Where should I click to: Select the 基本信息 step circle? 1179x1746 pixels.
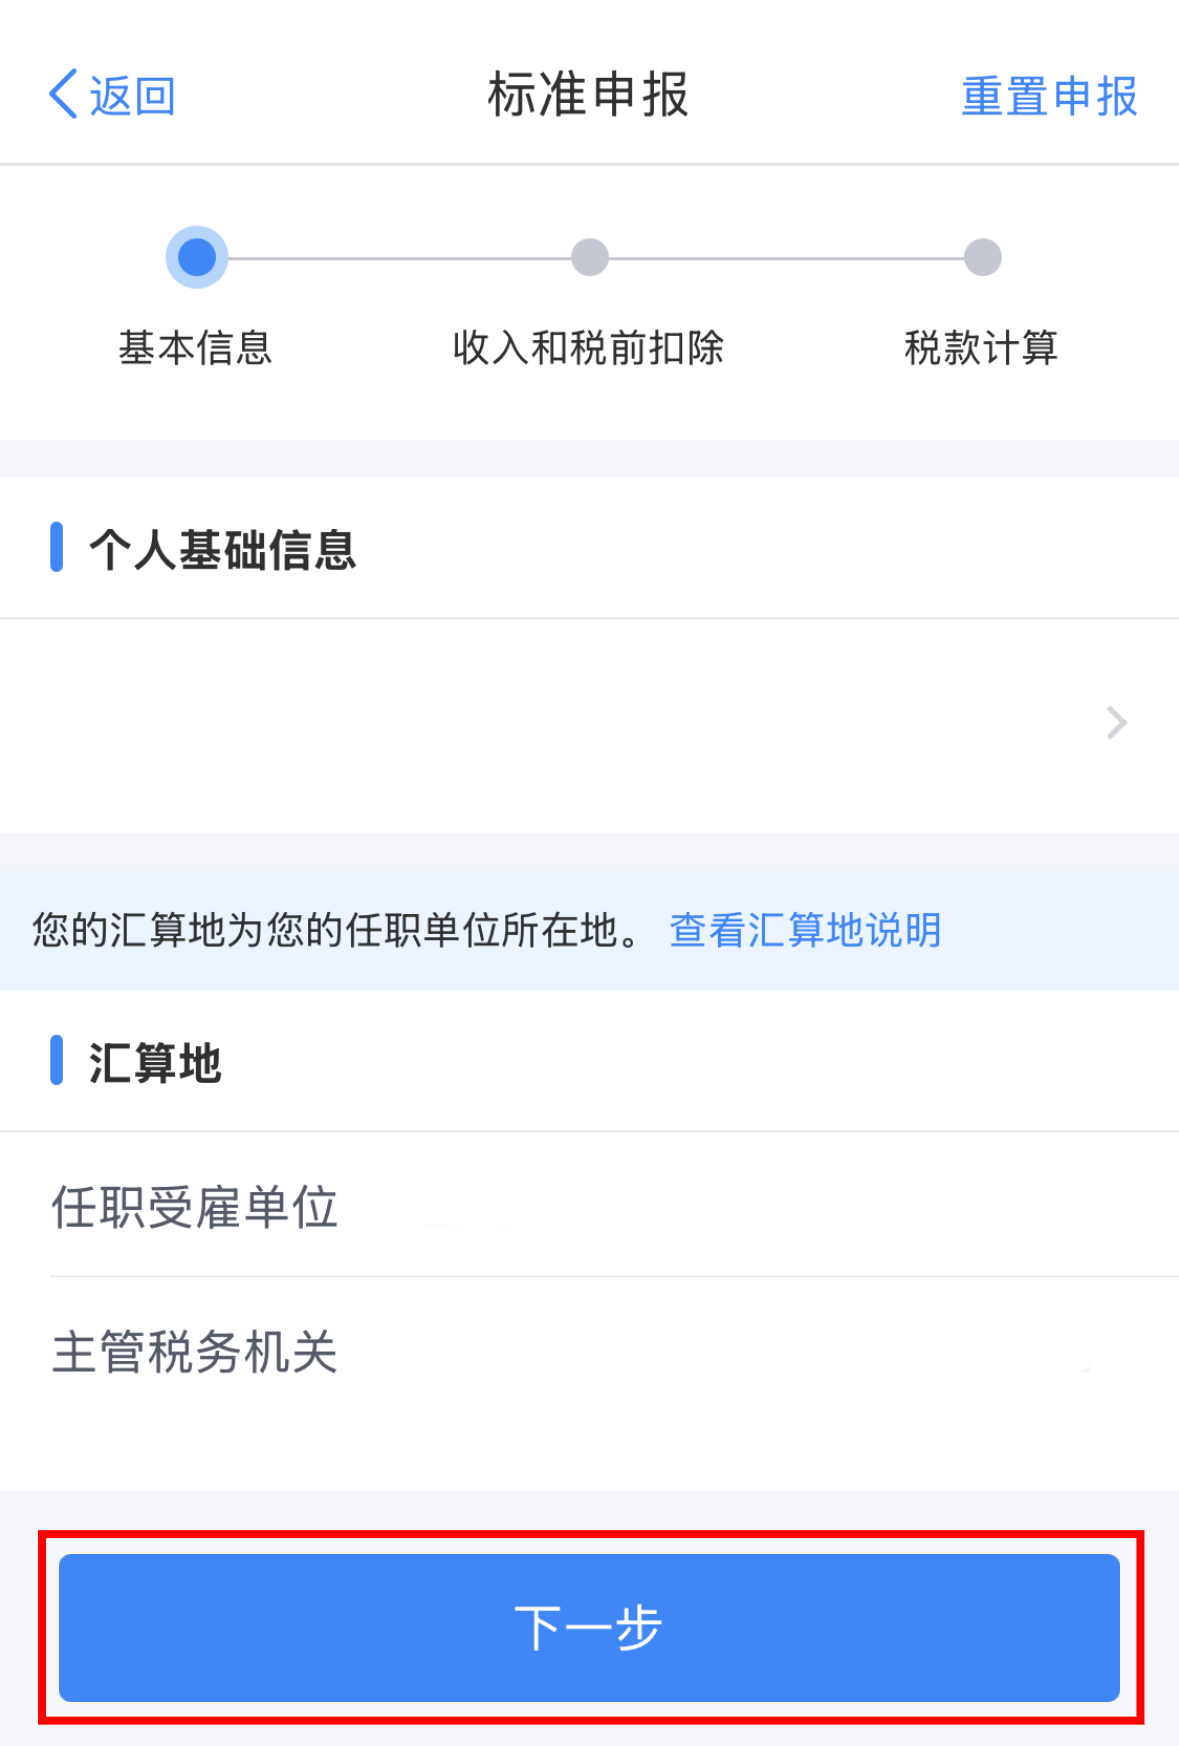tap(197, 257)
